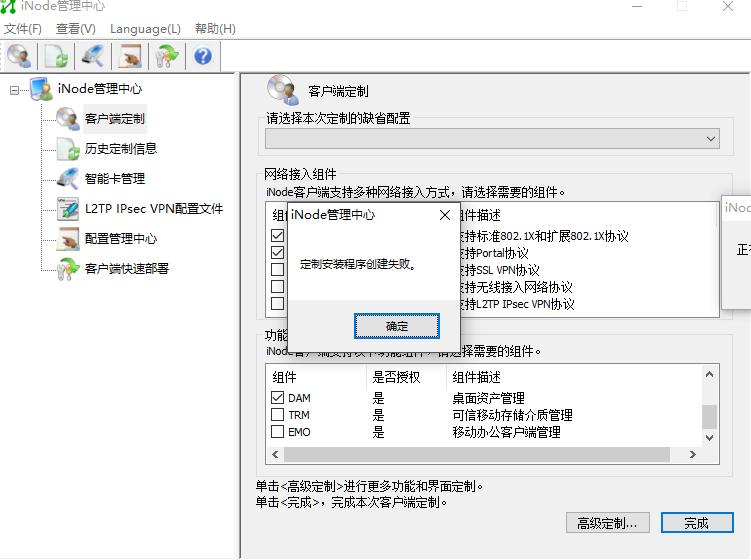Check the TRM component checkbox
The image size is (751, 560).
point(277,414)
